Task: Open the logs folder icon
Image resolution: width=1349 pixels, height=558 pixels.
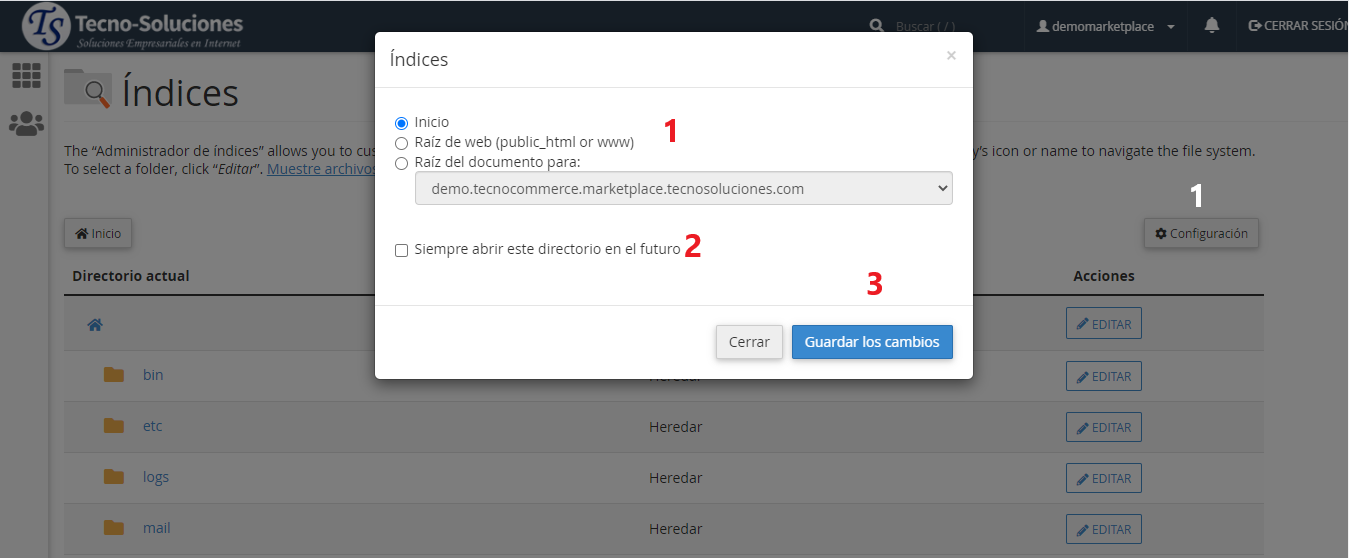Action: click(x=114, y=477)
